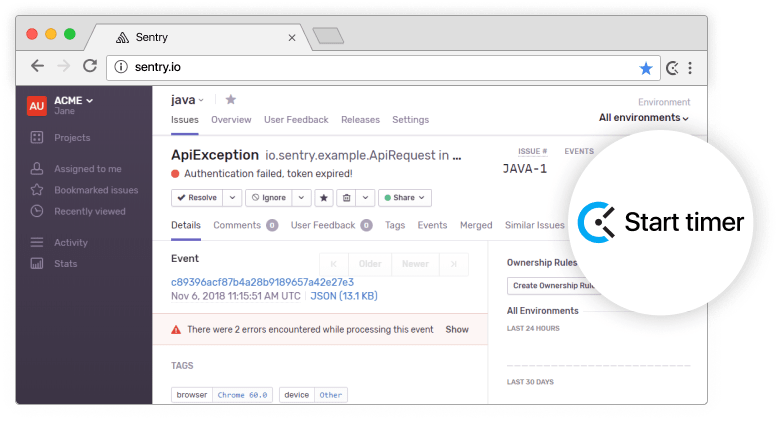Click the site info icon in address bar
This screenshot has width=780, height=431.
coord(121,67)
